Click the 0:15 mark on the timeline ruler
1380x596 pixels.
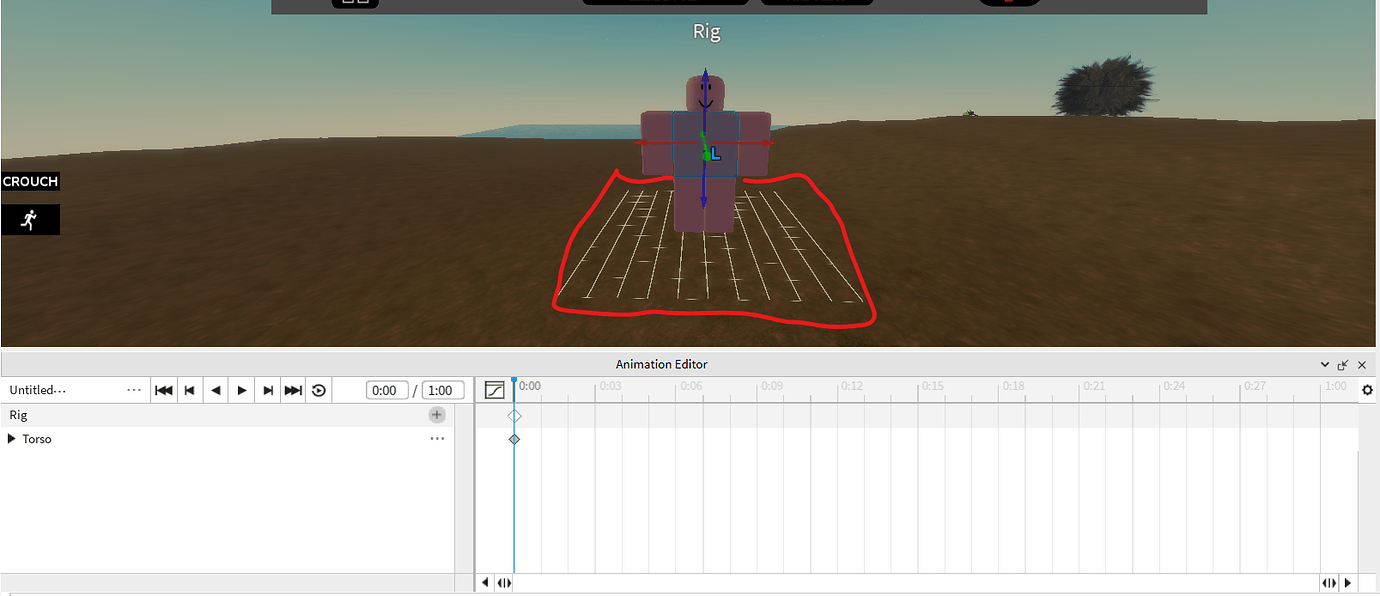933,386
